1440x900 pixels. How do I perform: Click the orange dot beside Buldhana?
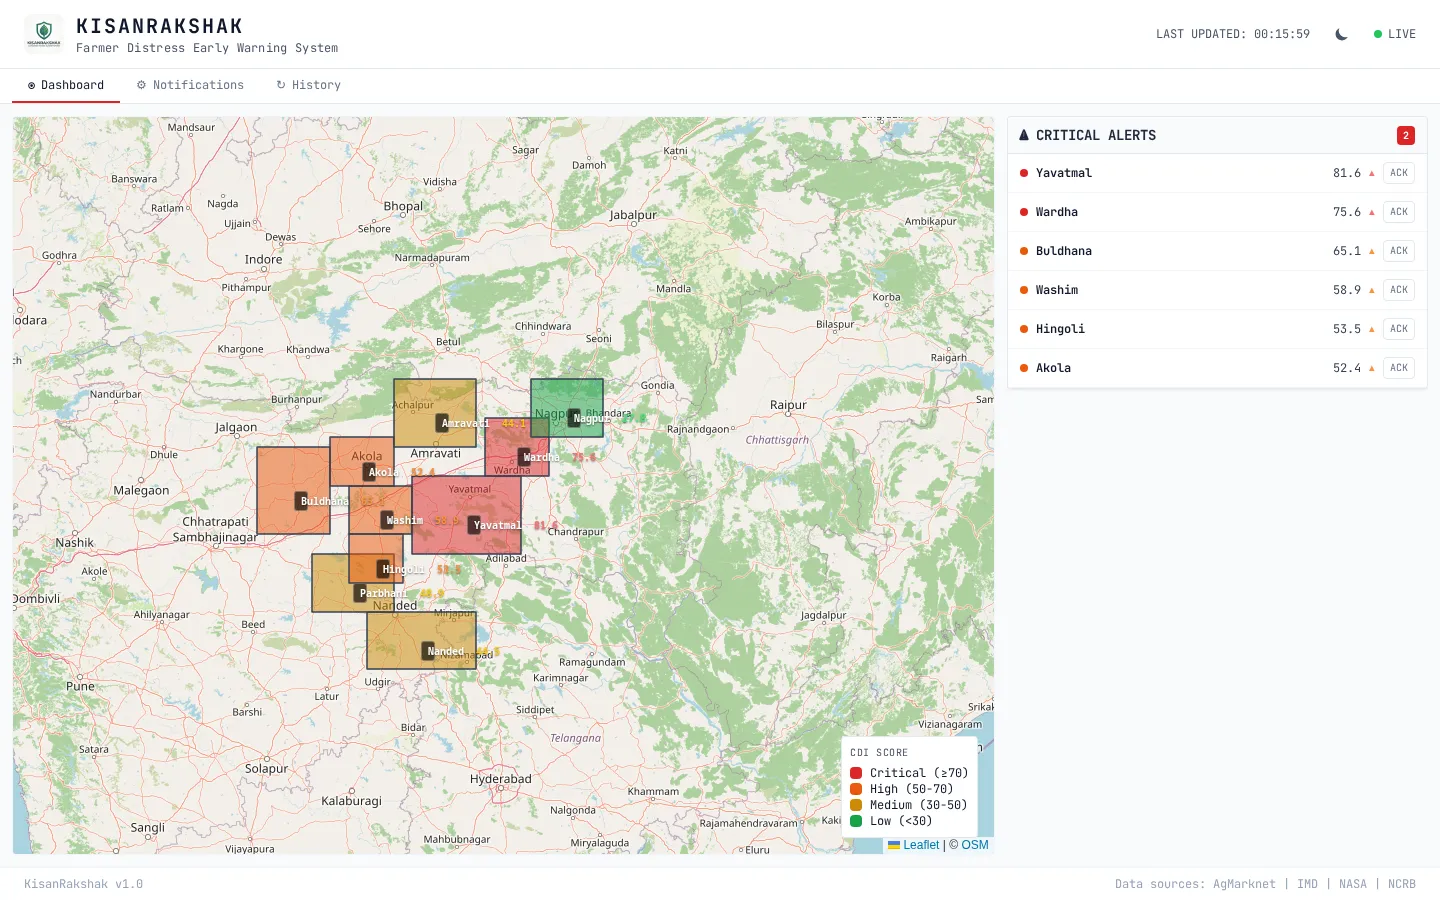1024,251
